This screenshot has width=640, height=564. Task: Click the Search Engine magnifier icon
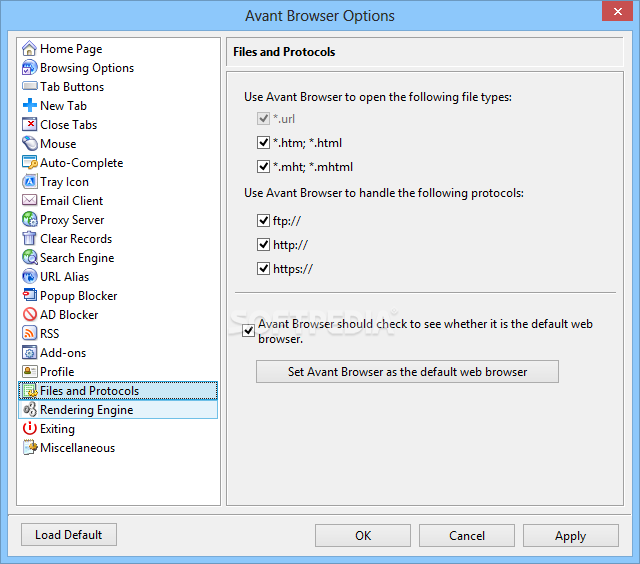29,258
